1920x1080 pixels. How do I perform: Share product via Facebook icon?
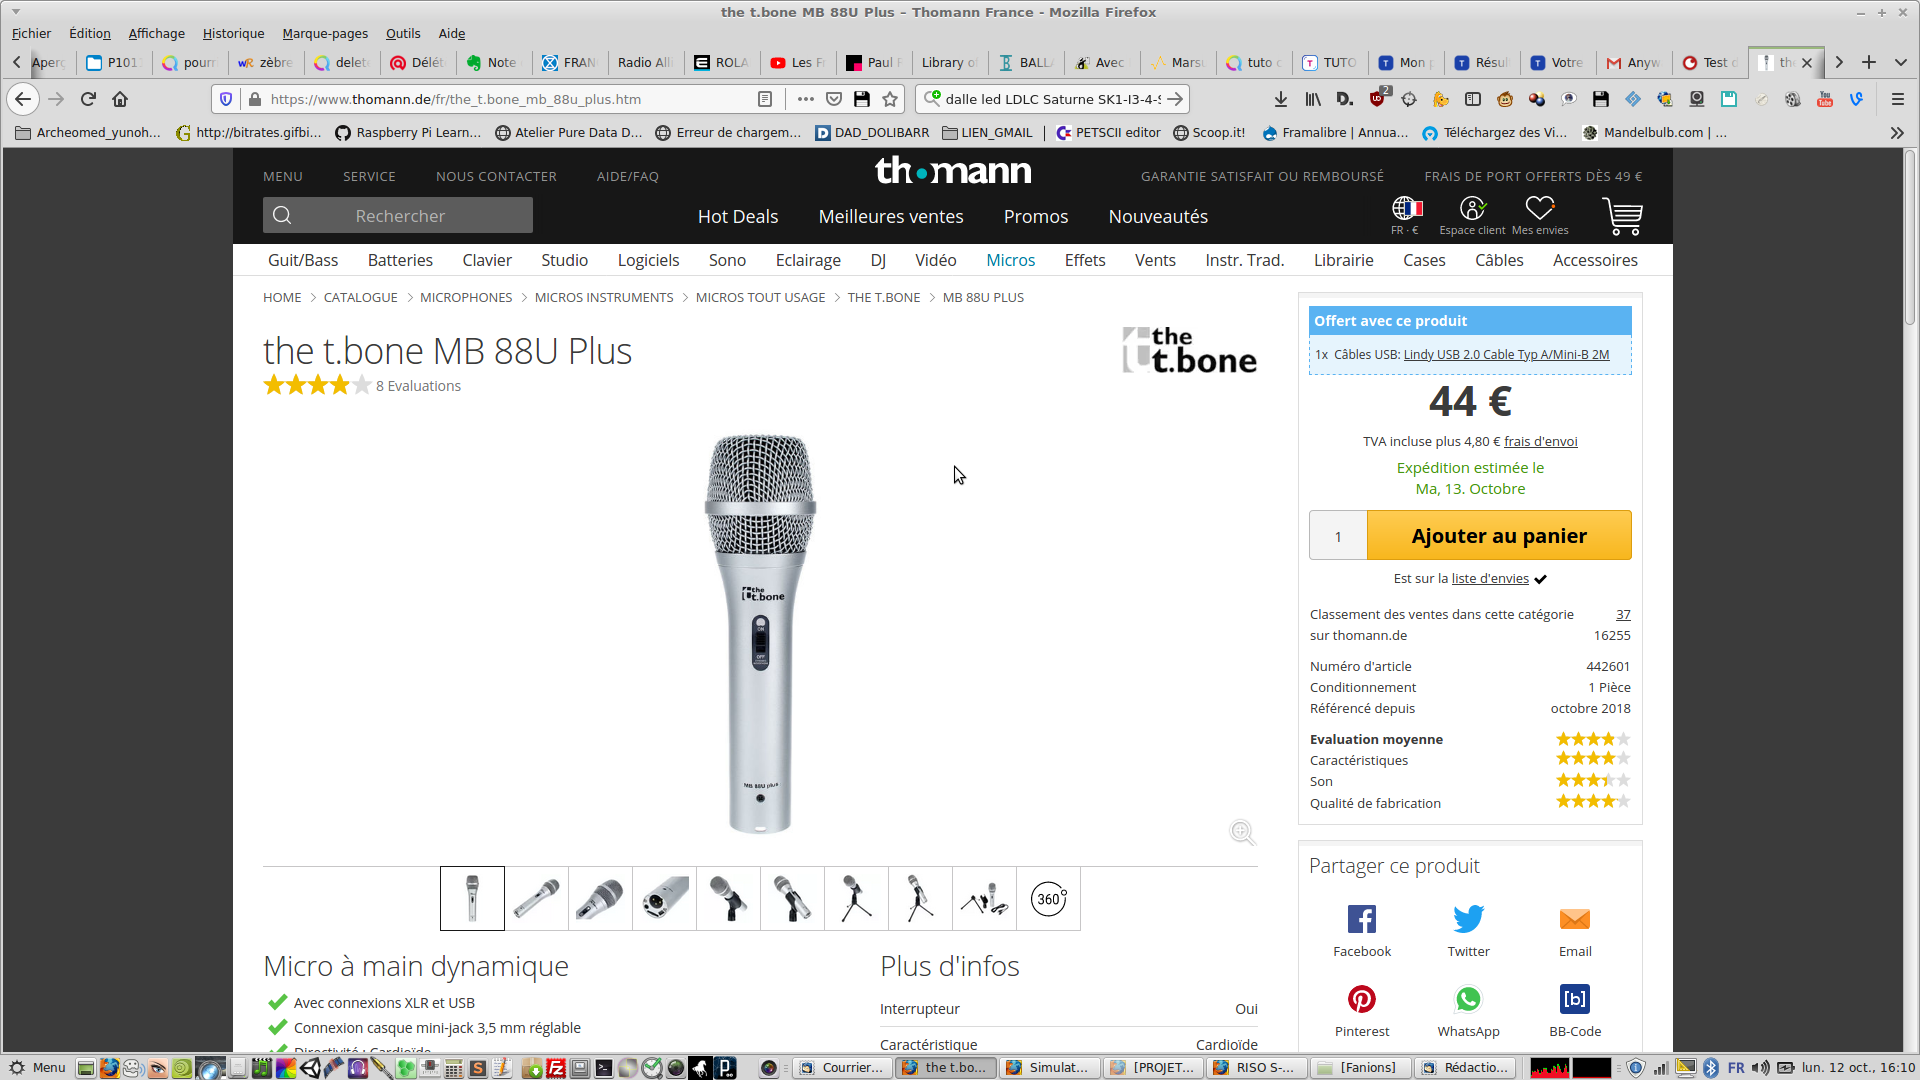coord(1361,919)
